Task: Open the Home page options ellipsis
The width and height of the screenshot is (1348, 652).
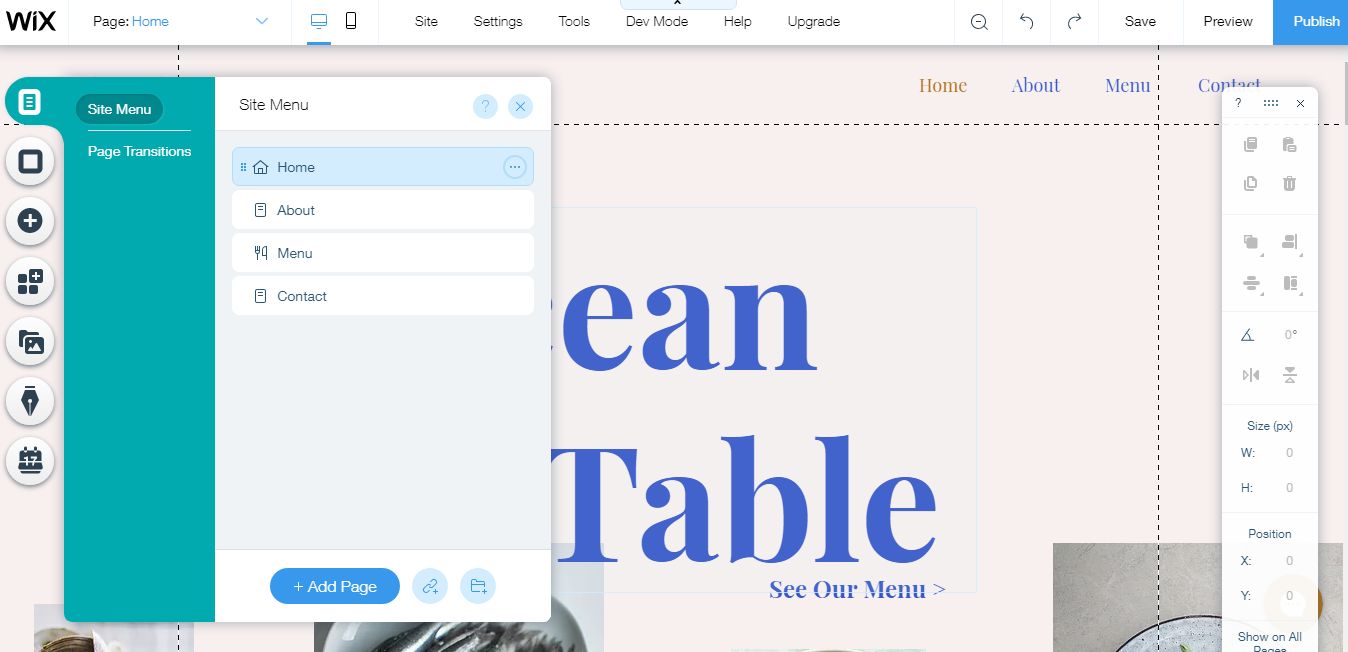Action: 514,167
